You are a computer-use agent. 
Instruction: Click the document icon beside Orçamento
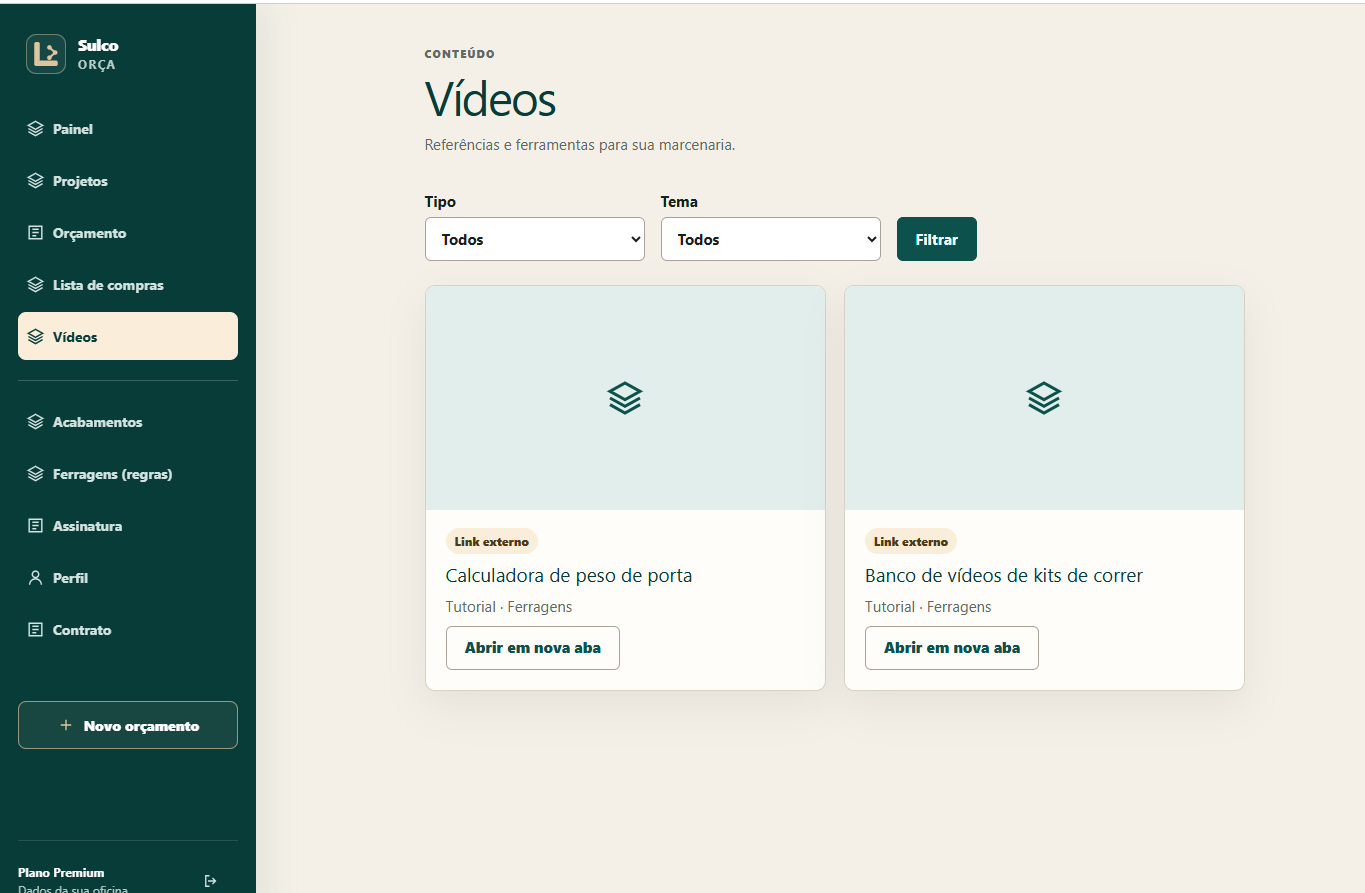tap(36, 233)
